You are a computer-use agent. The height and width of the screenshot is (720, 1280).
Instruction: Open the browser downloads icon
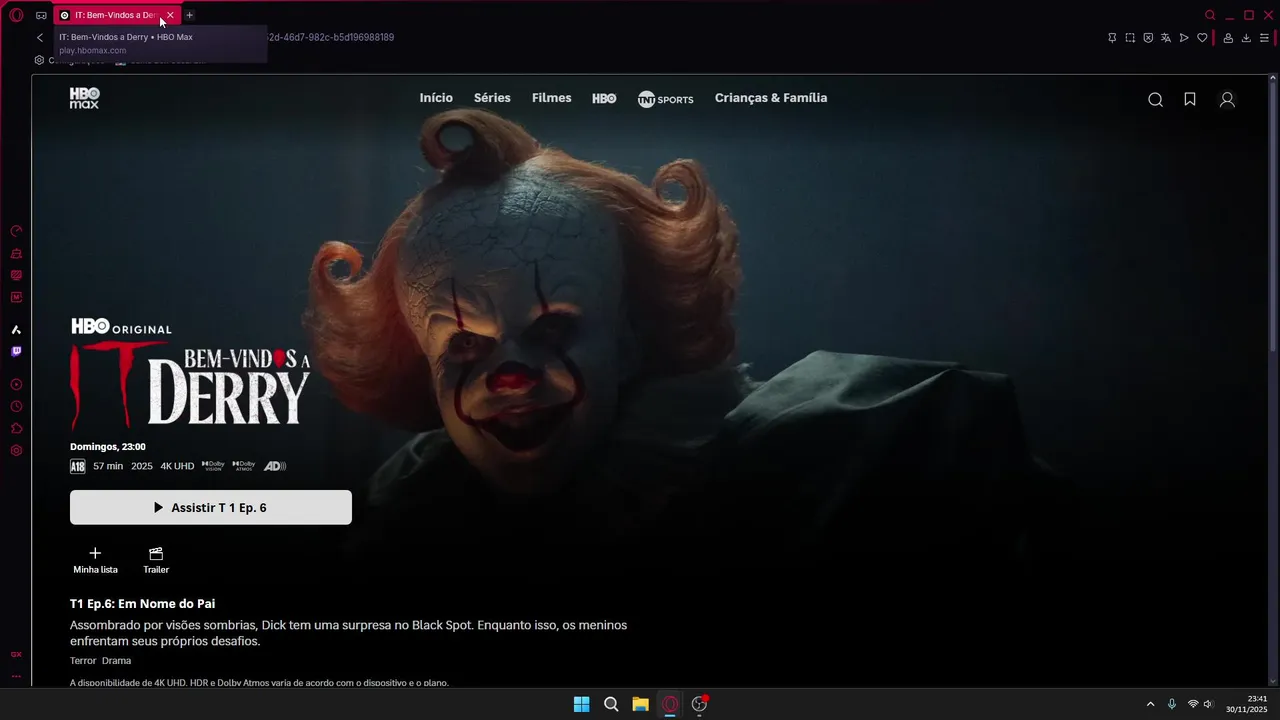pyautogui.click(x=1246, y=38)
